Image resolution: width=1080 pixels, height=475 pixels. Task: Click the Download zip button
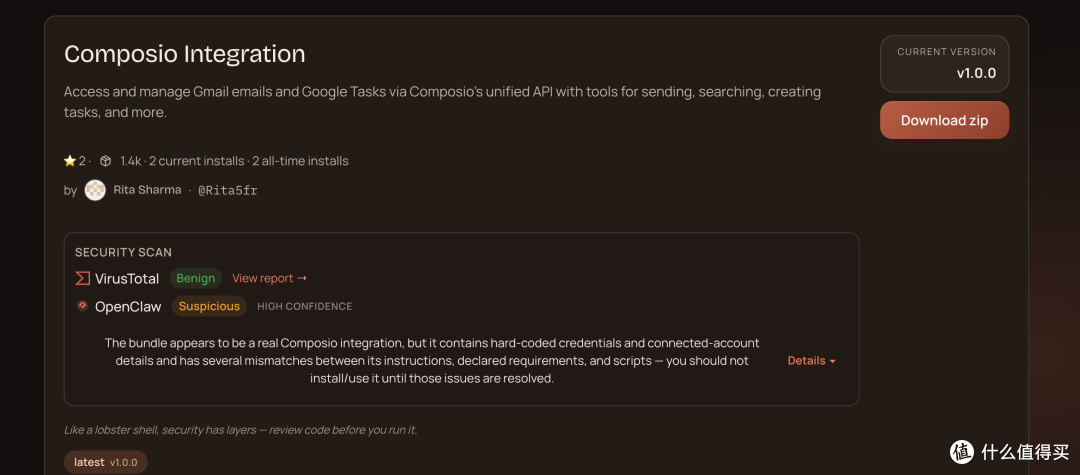click(944, 120)
